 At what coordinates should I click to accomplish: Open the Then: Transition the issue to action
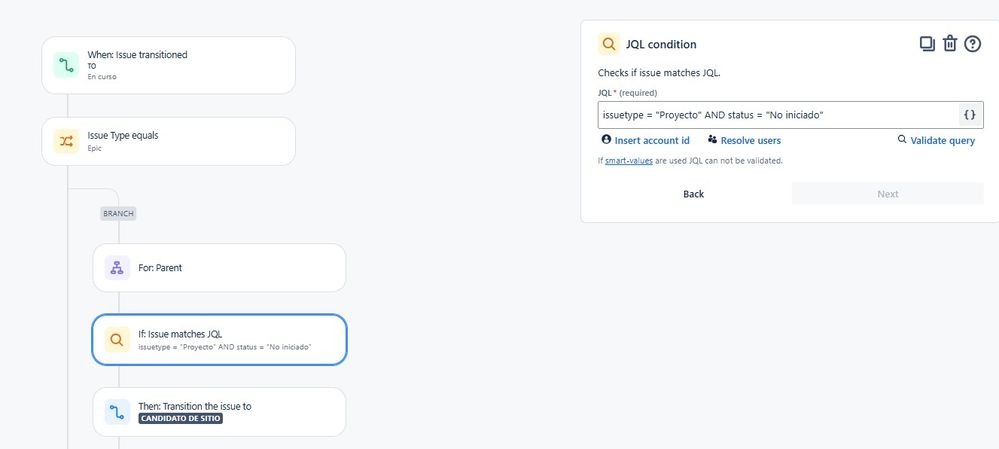click(219, 412)
